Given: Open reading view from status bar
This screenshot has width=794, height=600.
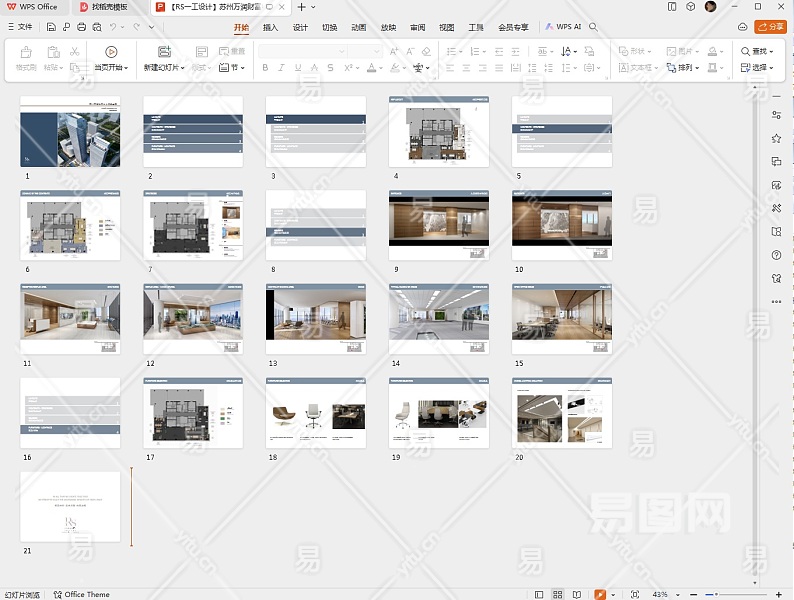Looking at the screenshot, I should (578, 594).
